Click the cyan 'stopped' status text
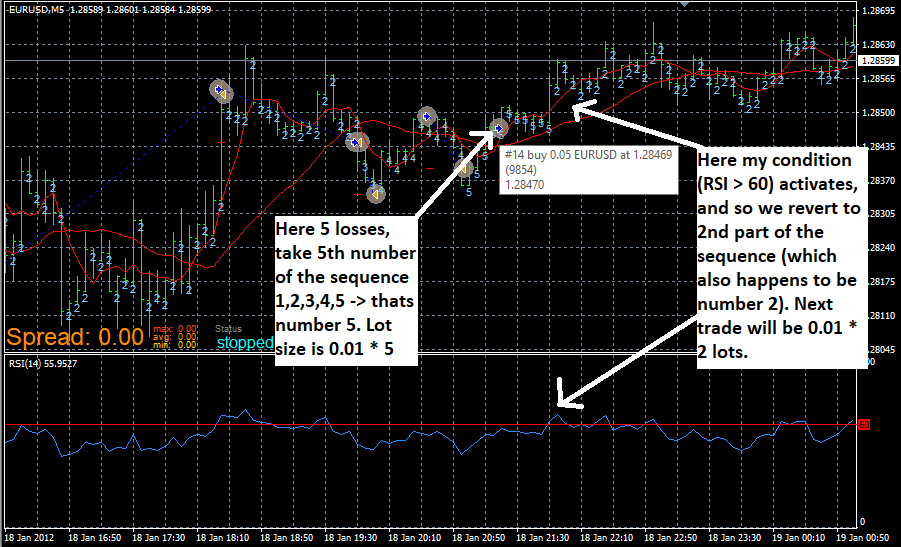Image resolution: width=901 pixels, height=547 pixels. point(245,343)
